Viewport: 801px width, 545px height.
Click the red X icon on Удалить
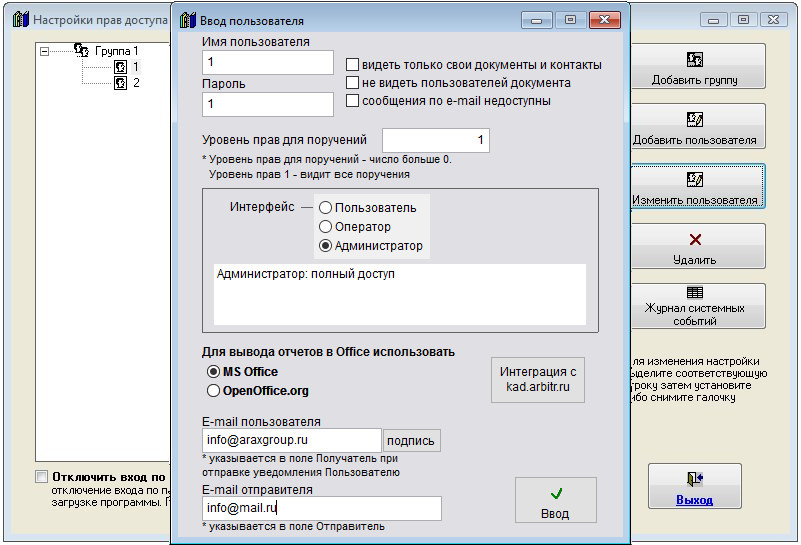pyautogui.click(x=695, y=240)
